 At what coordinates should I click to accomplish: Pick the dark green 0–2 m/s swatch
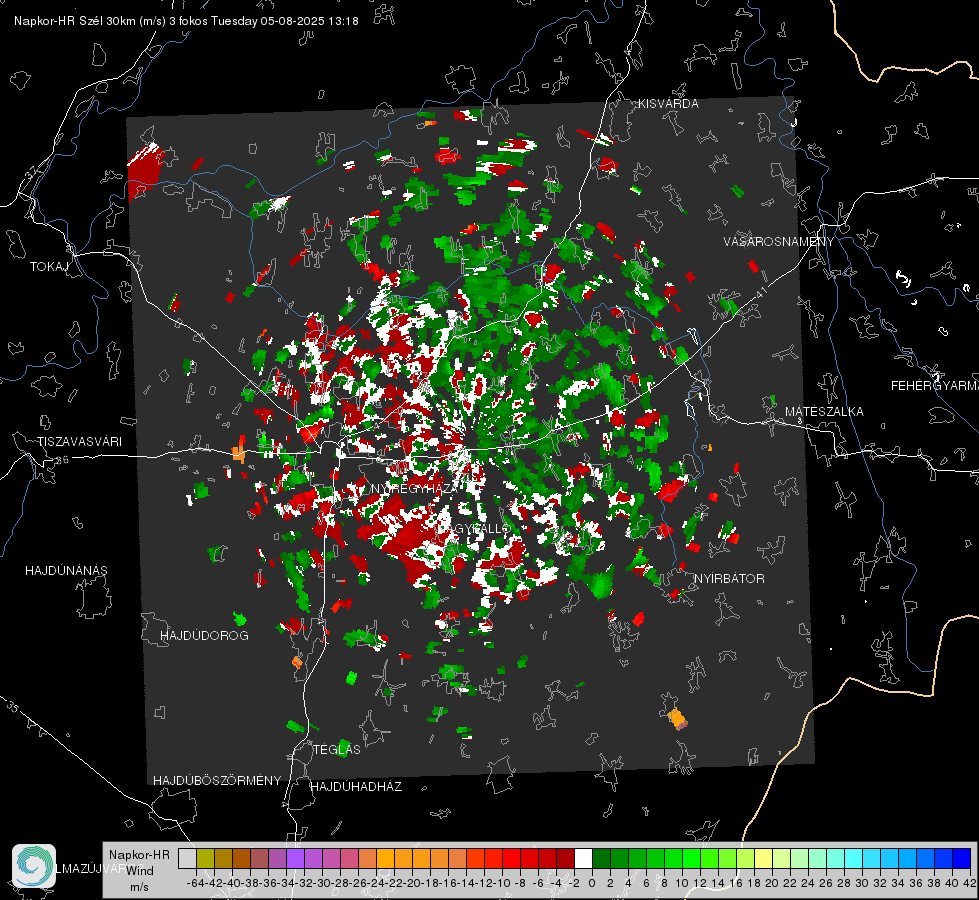(x=601, y=858)
